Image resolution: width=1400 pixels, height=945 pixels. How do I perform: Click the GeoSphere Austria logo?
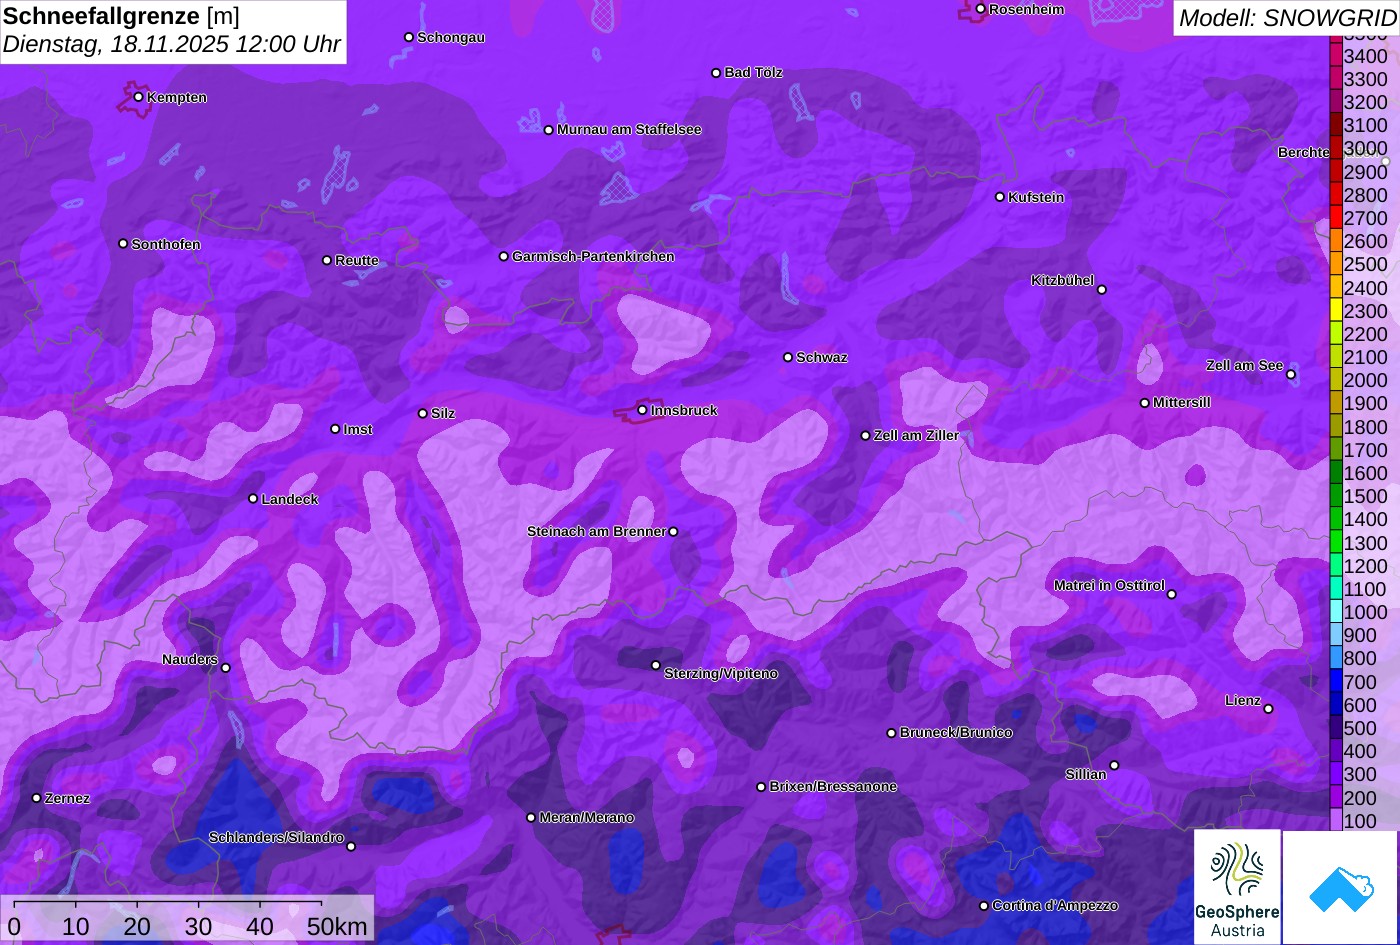tap(1237, 887)
